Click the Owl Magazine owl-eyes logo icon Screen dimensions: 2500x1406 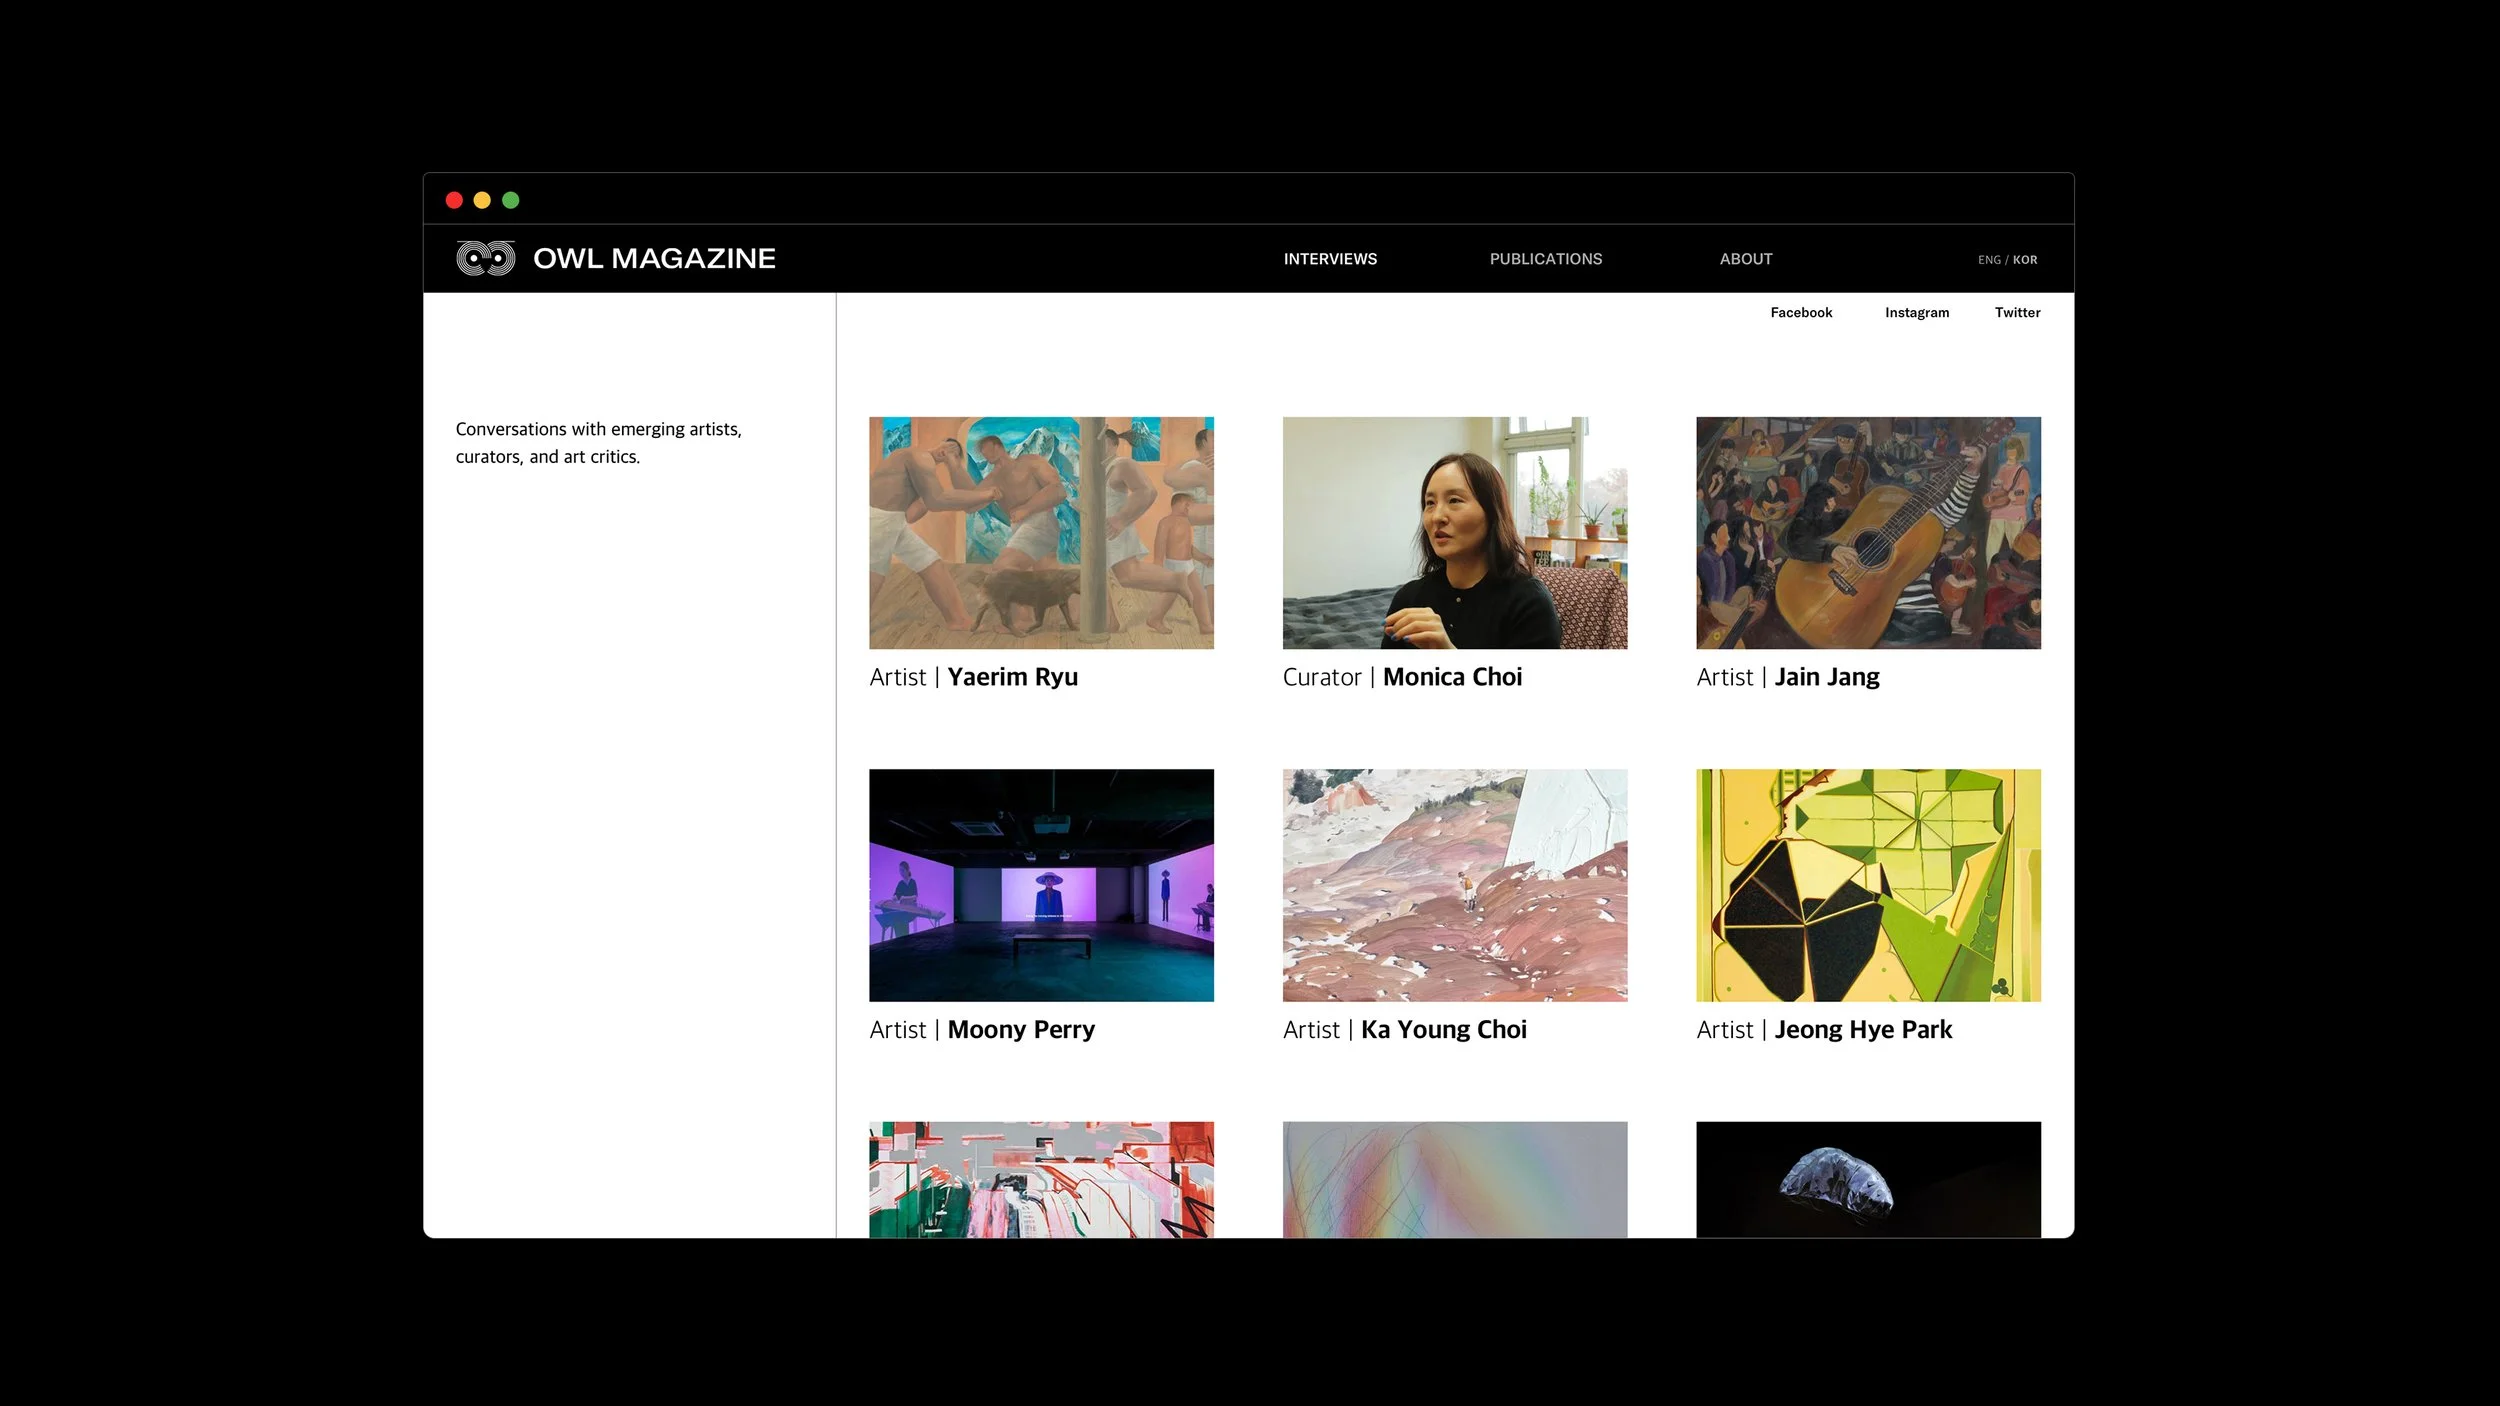coord(486,258)
